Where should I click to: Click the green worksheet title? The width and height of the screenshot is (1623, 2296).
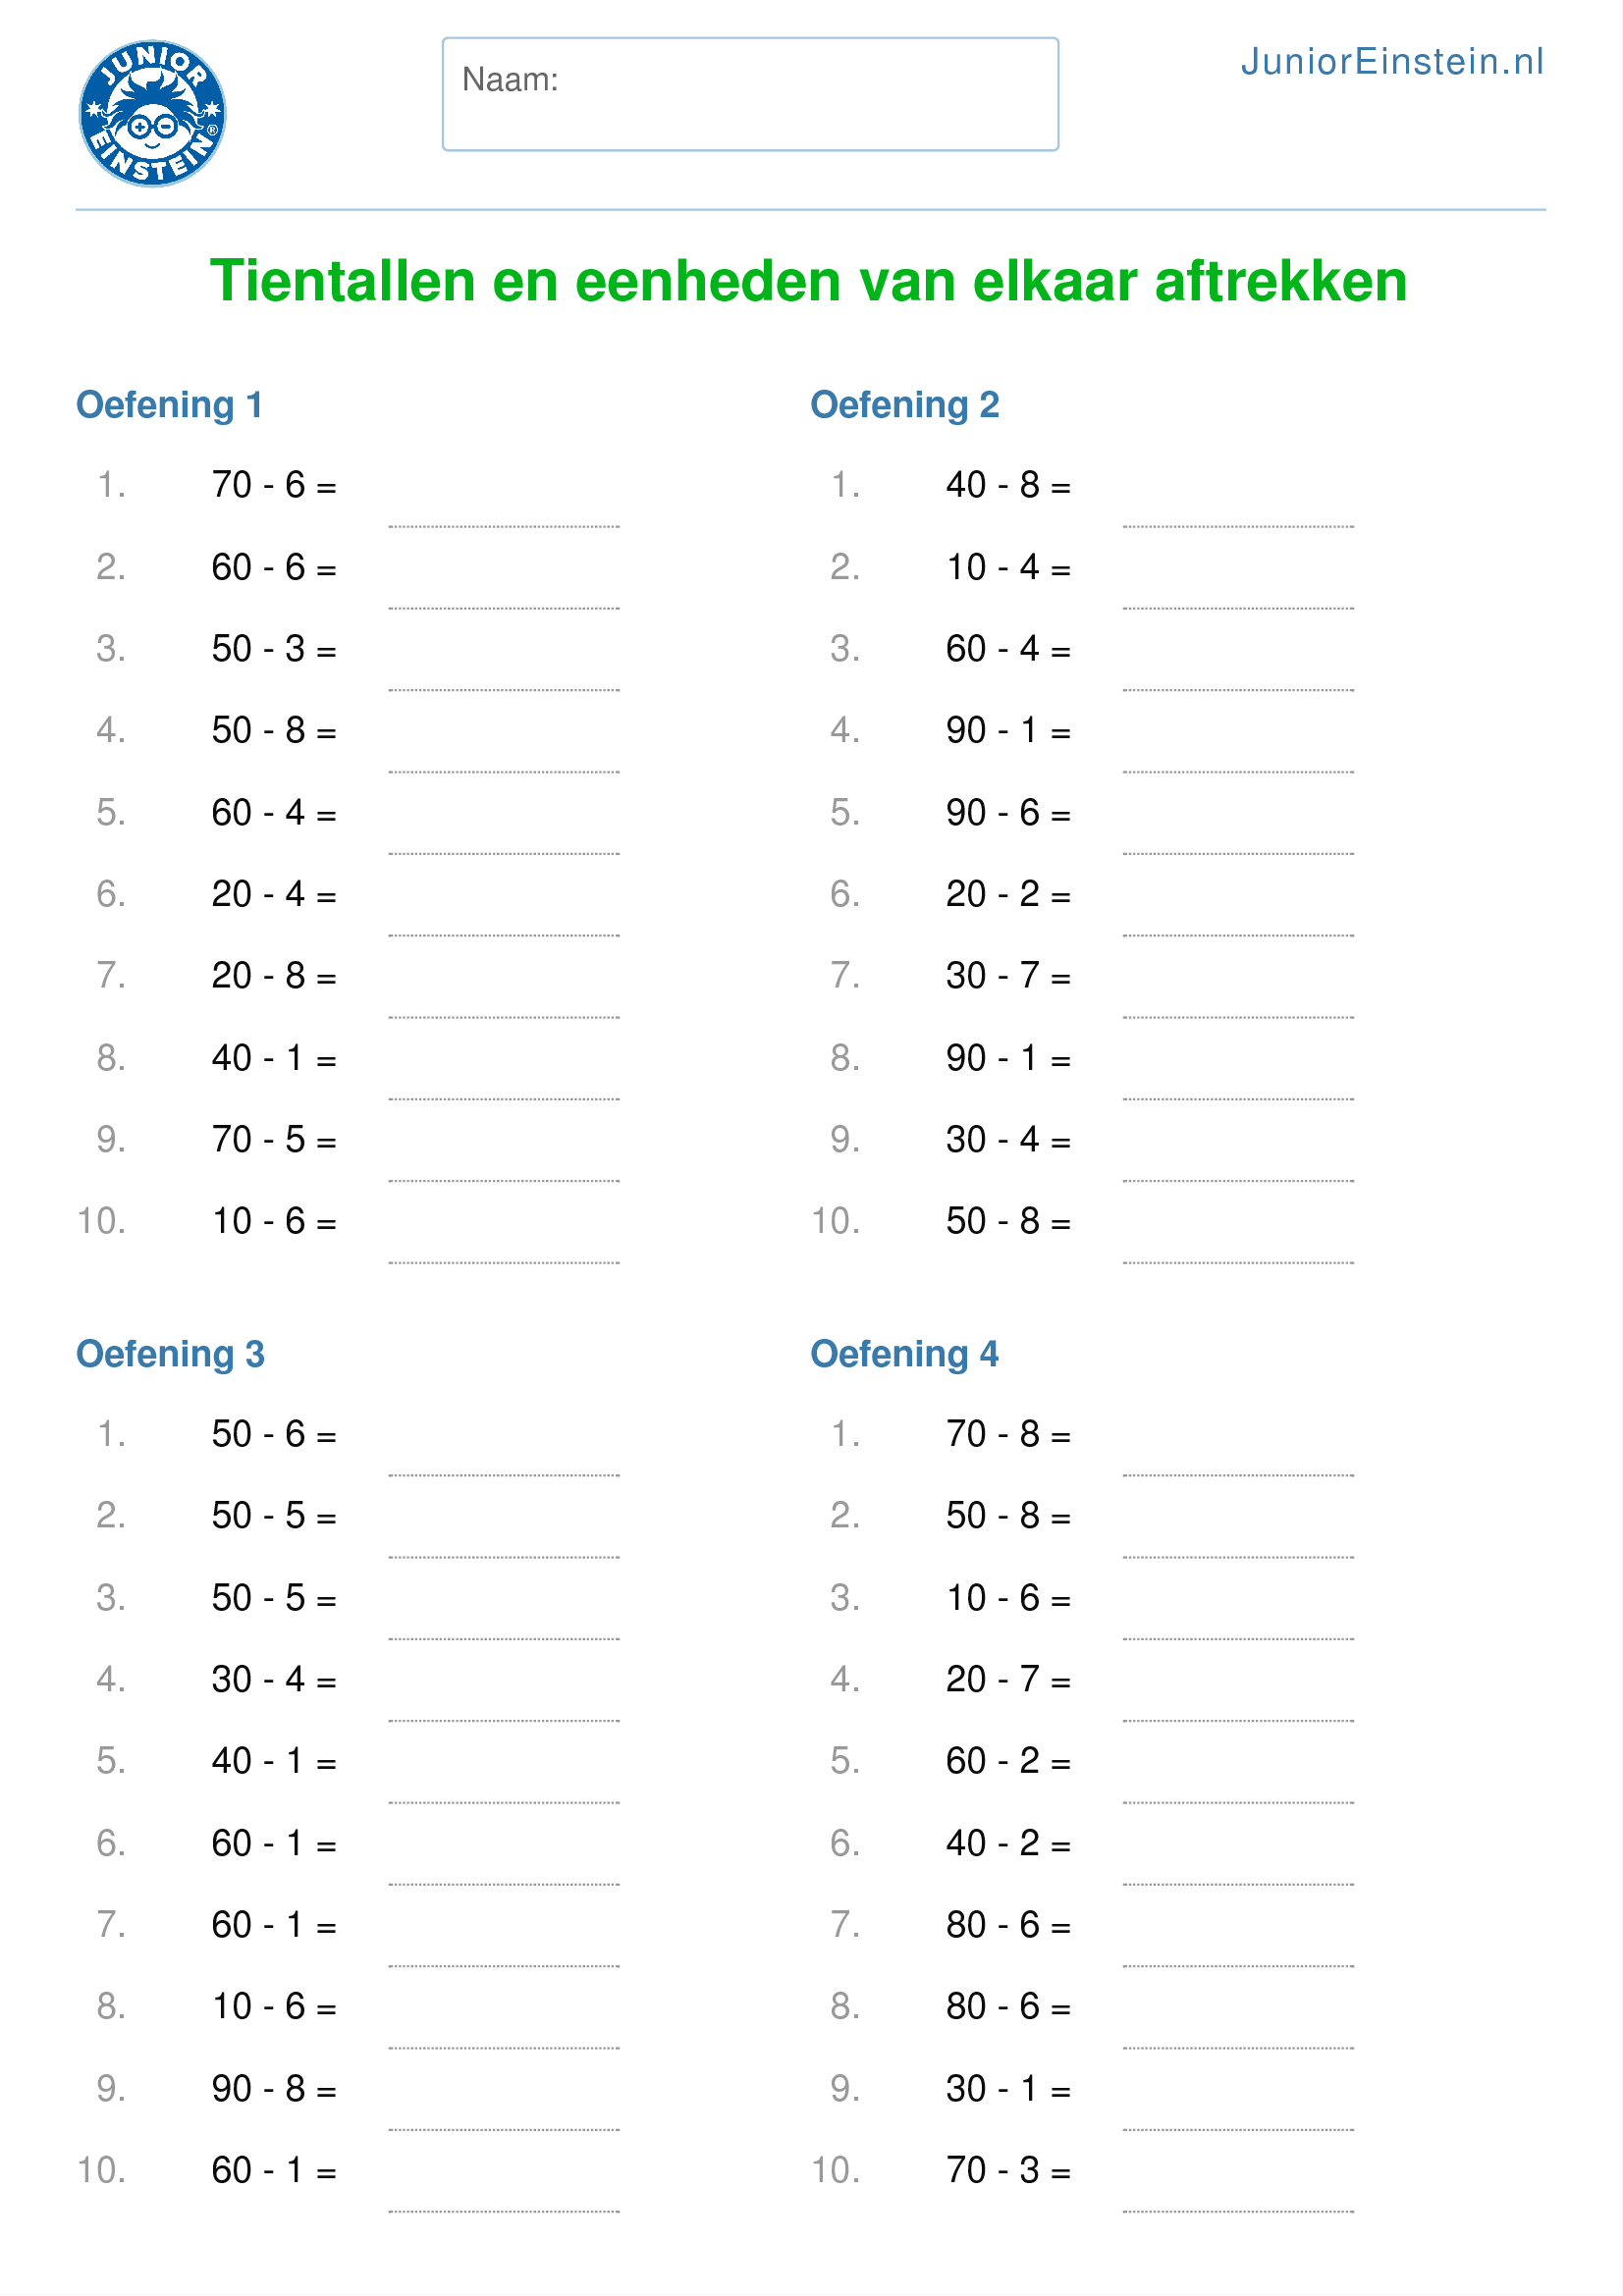808,281
